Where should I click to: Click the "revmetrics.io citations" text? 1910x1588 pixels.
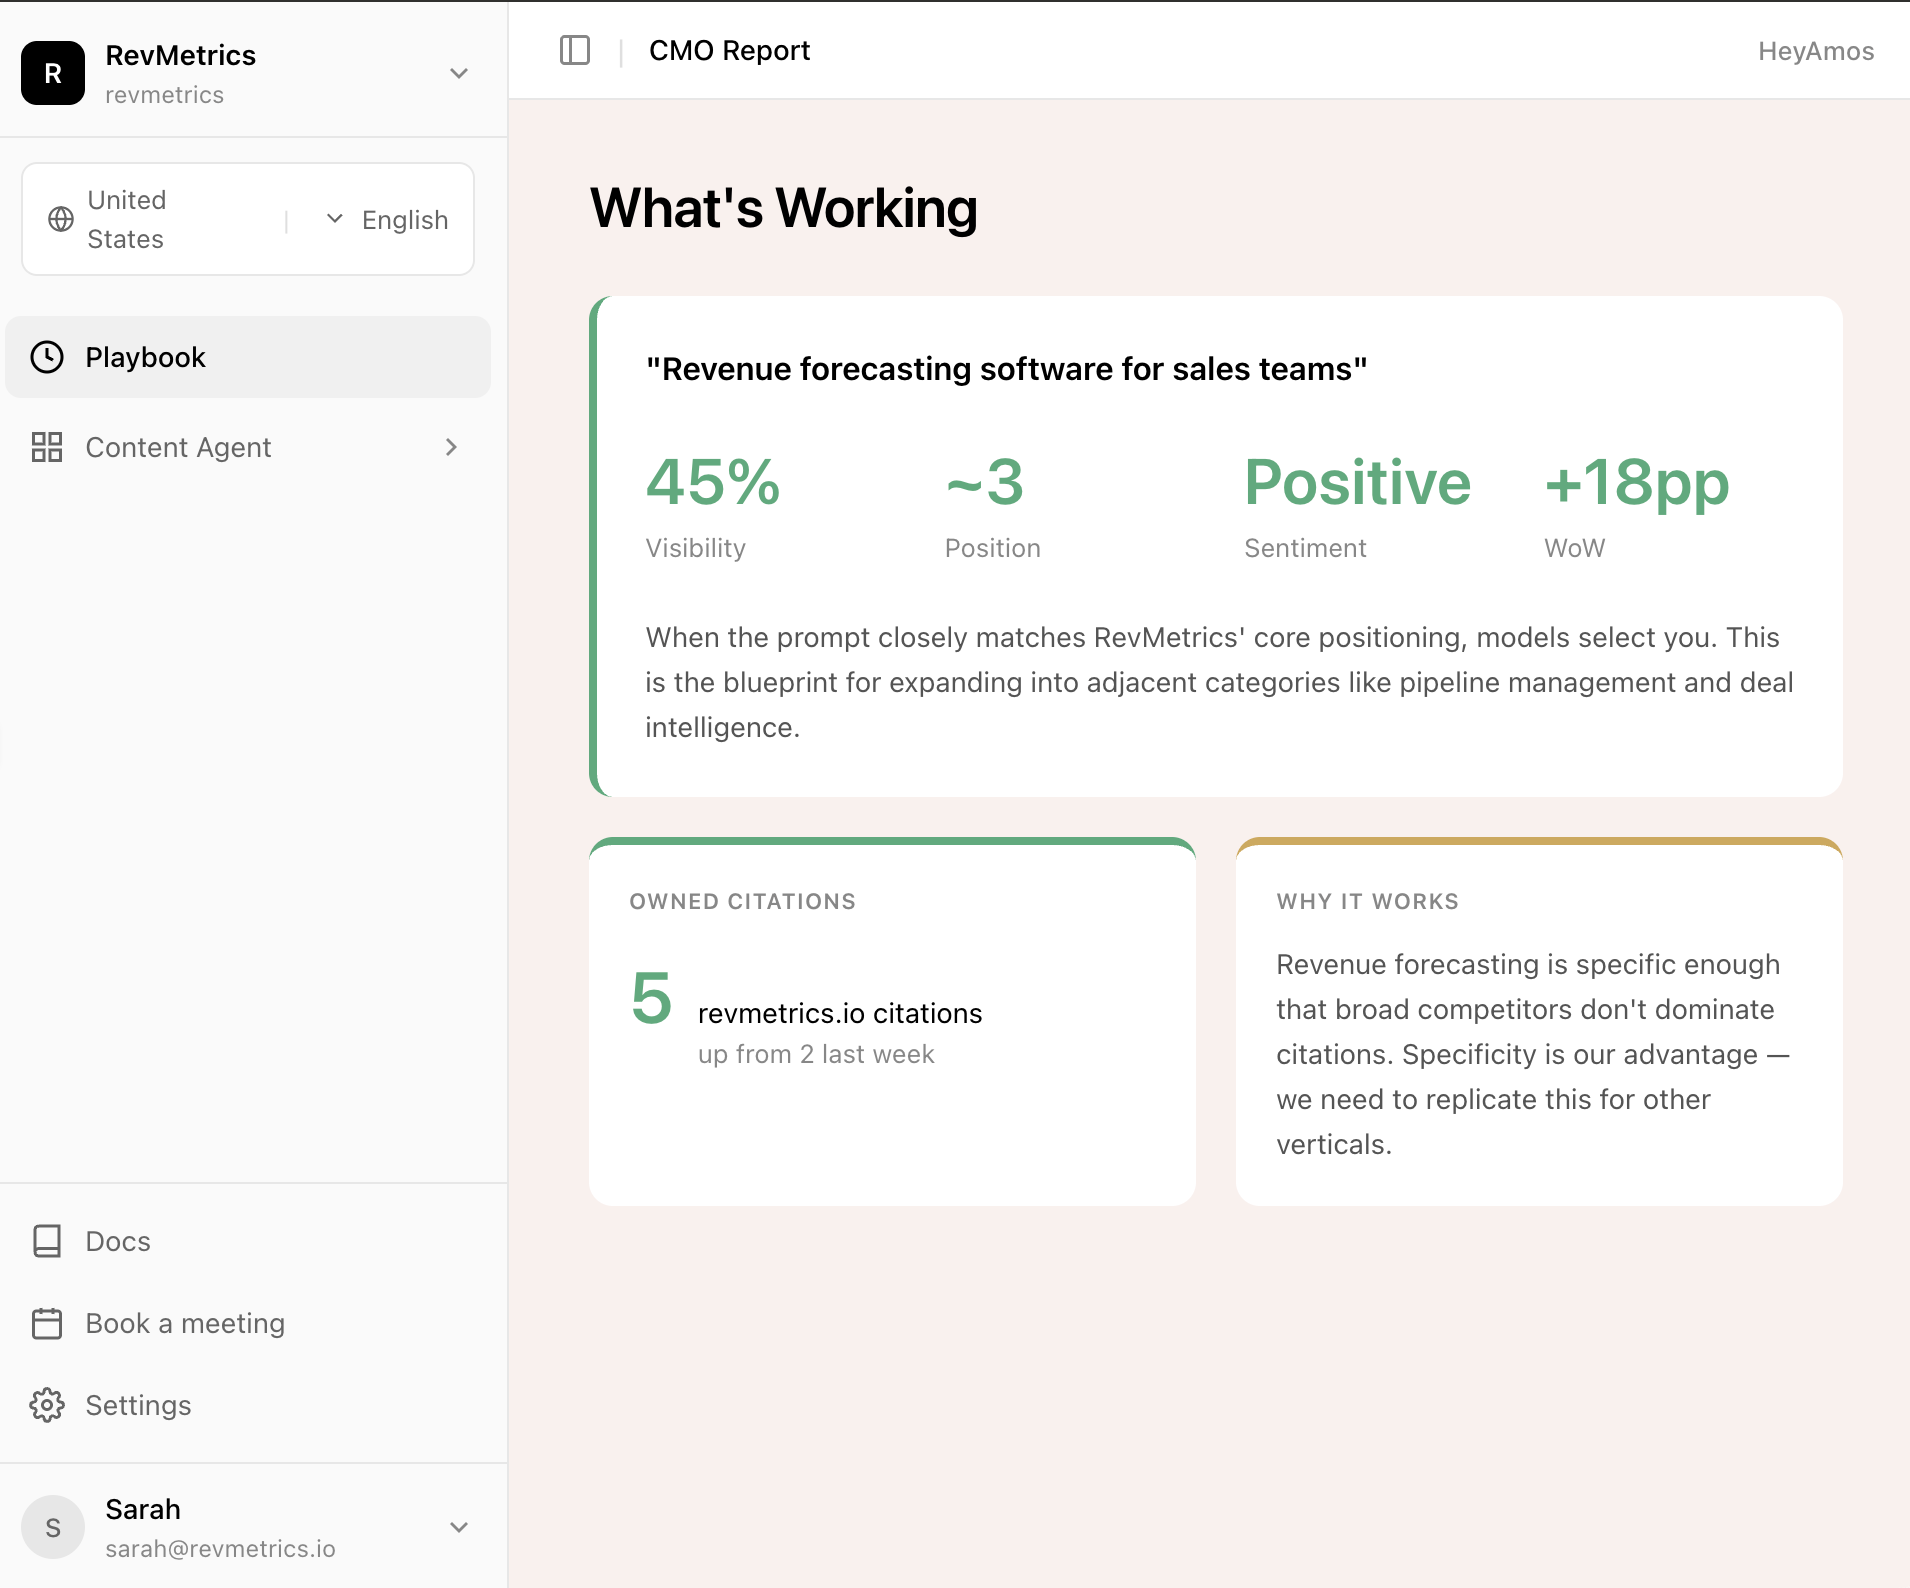[x=840, y=1013]
